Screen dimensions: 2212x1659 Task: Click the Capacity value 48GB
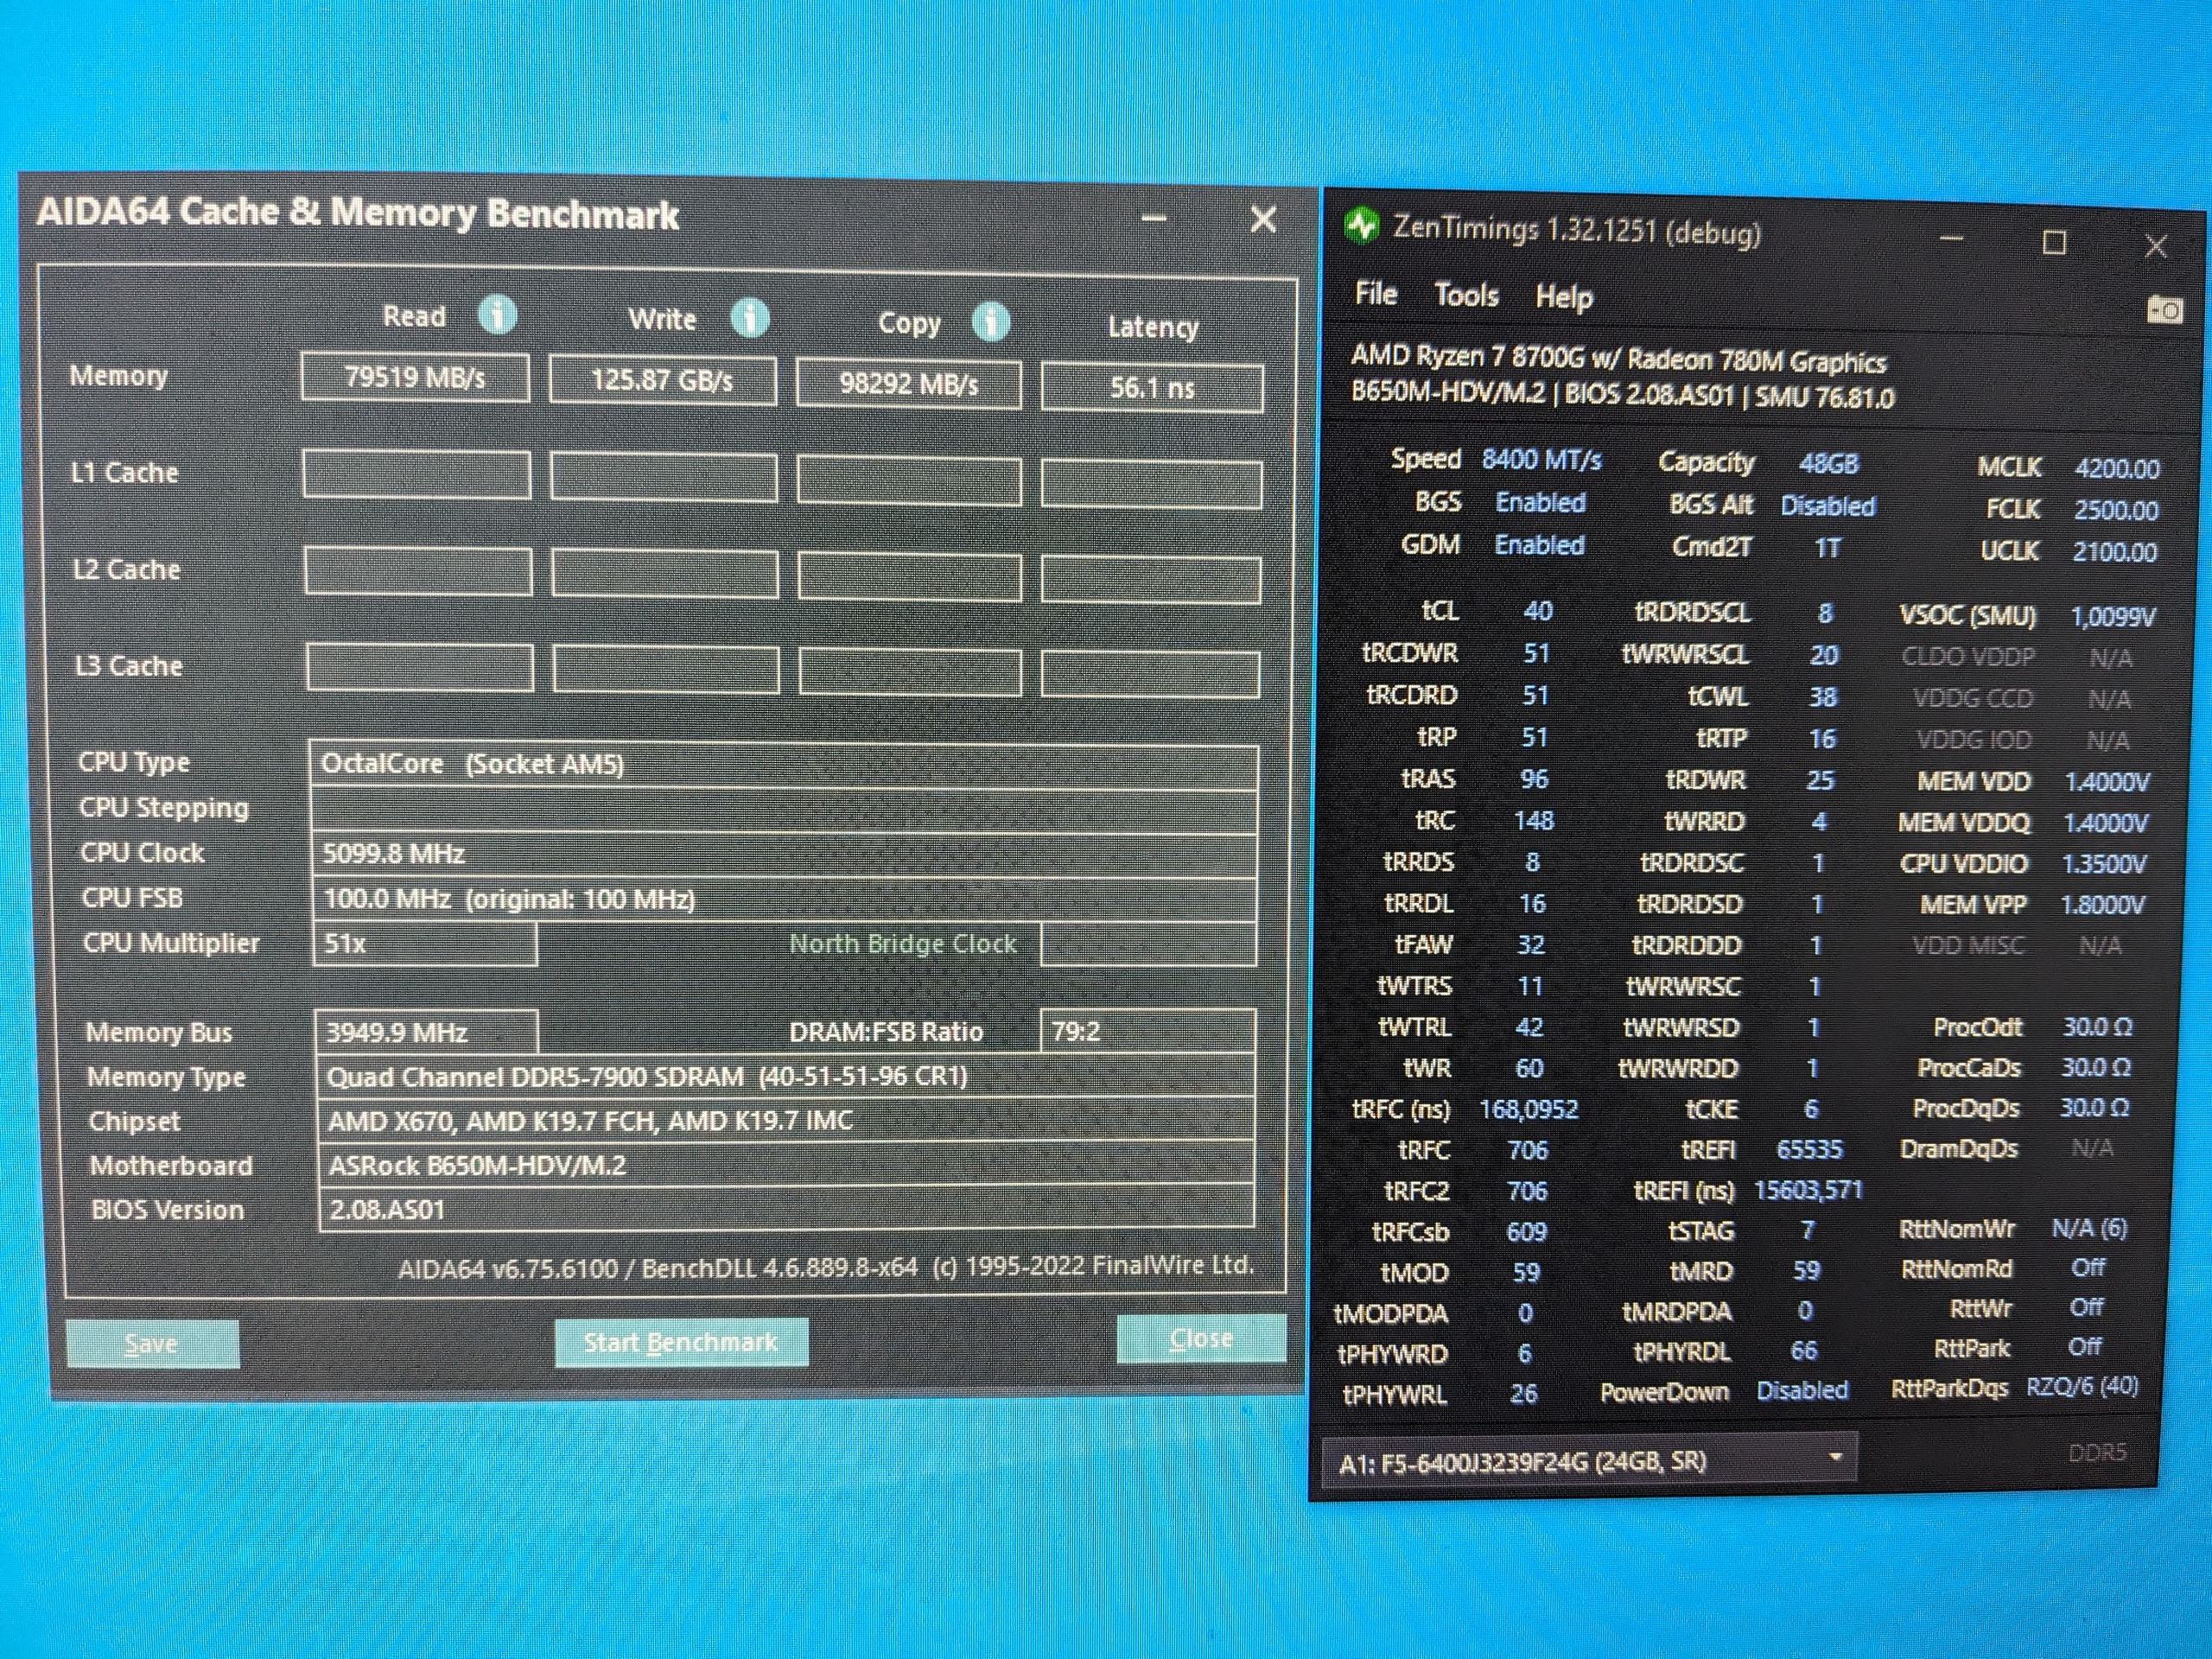1828,463
